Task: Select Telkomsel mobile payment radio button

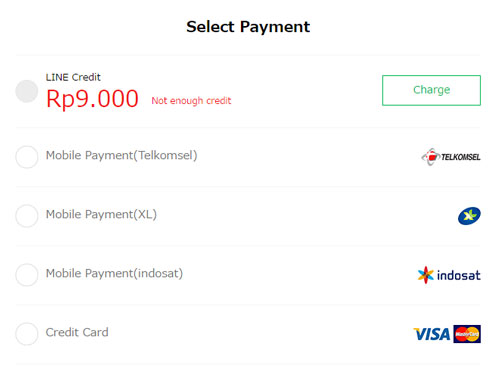Action: (x=27, y=157)
